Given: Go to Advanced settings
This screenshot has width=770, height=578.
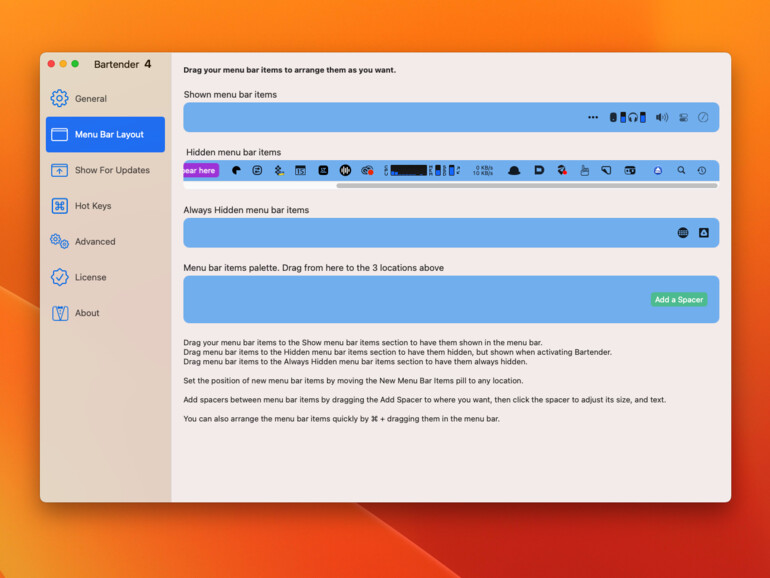Looking at the screenshot, I should click(94, 242).
